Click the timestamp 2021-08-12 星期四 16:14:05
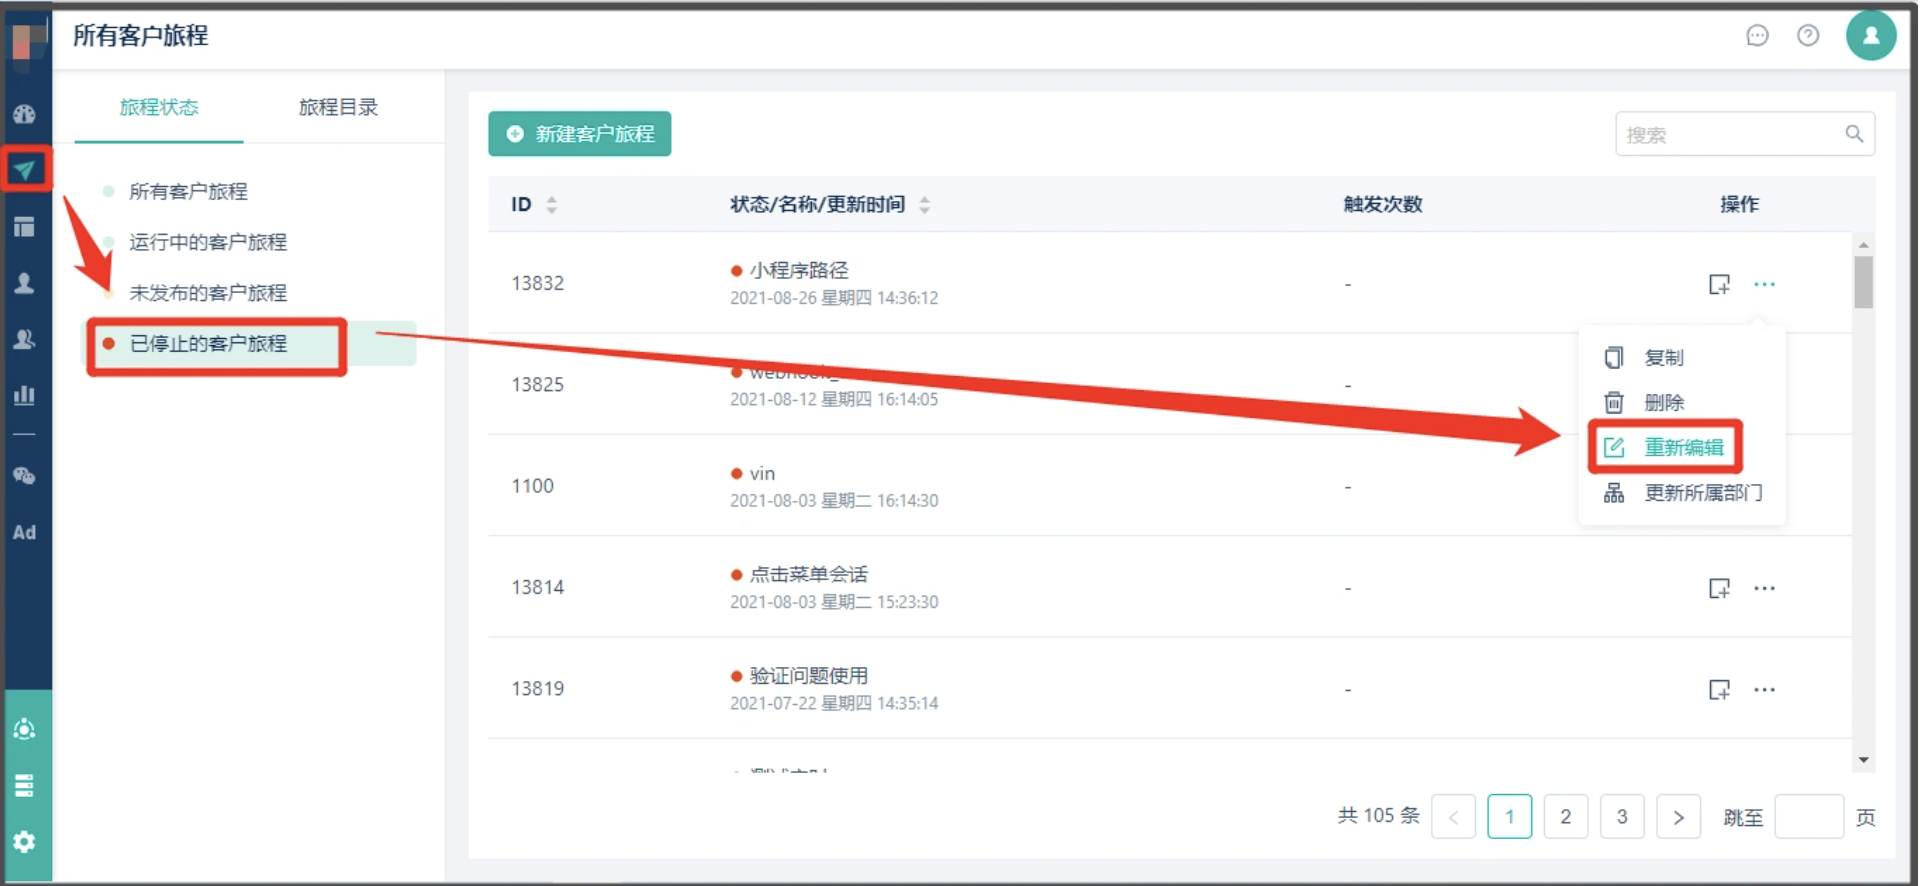 tap(834, 399)
